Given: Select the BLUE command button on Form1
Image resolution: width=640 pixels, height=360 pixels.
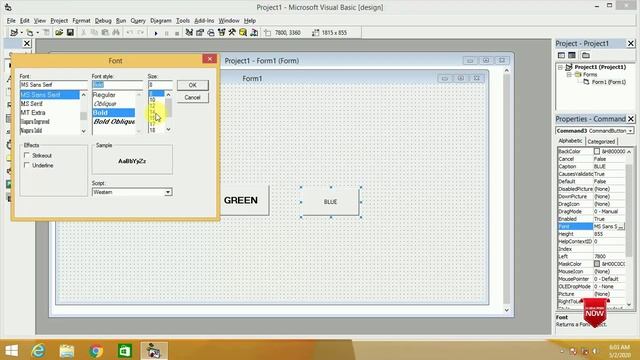Looking at the screenshot, I should (330, 202).
